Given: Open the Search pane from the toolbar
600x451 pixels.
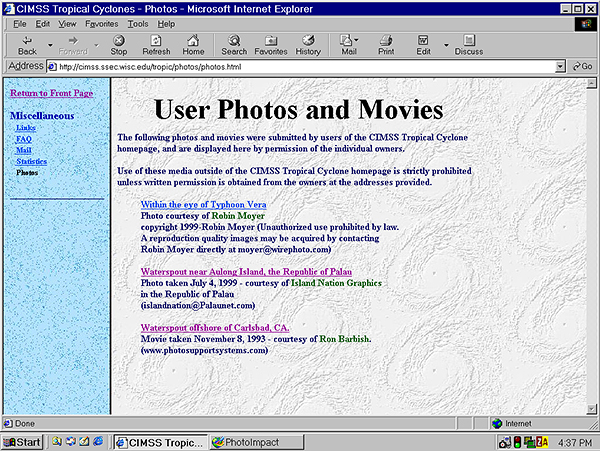Looking at the screenshot, I should 234,44.
